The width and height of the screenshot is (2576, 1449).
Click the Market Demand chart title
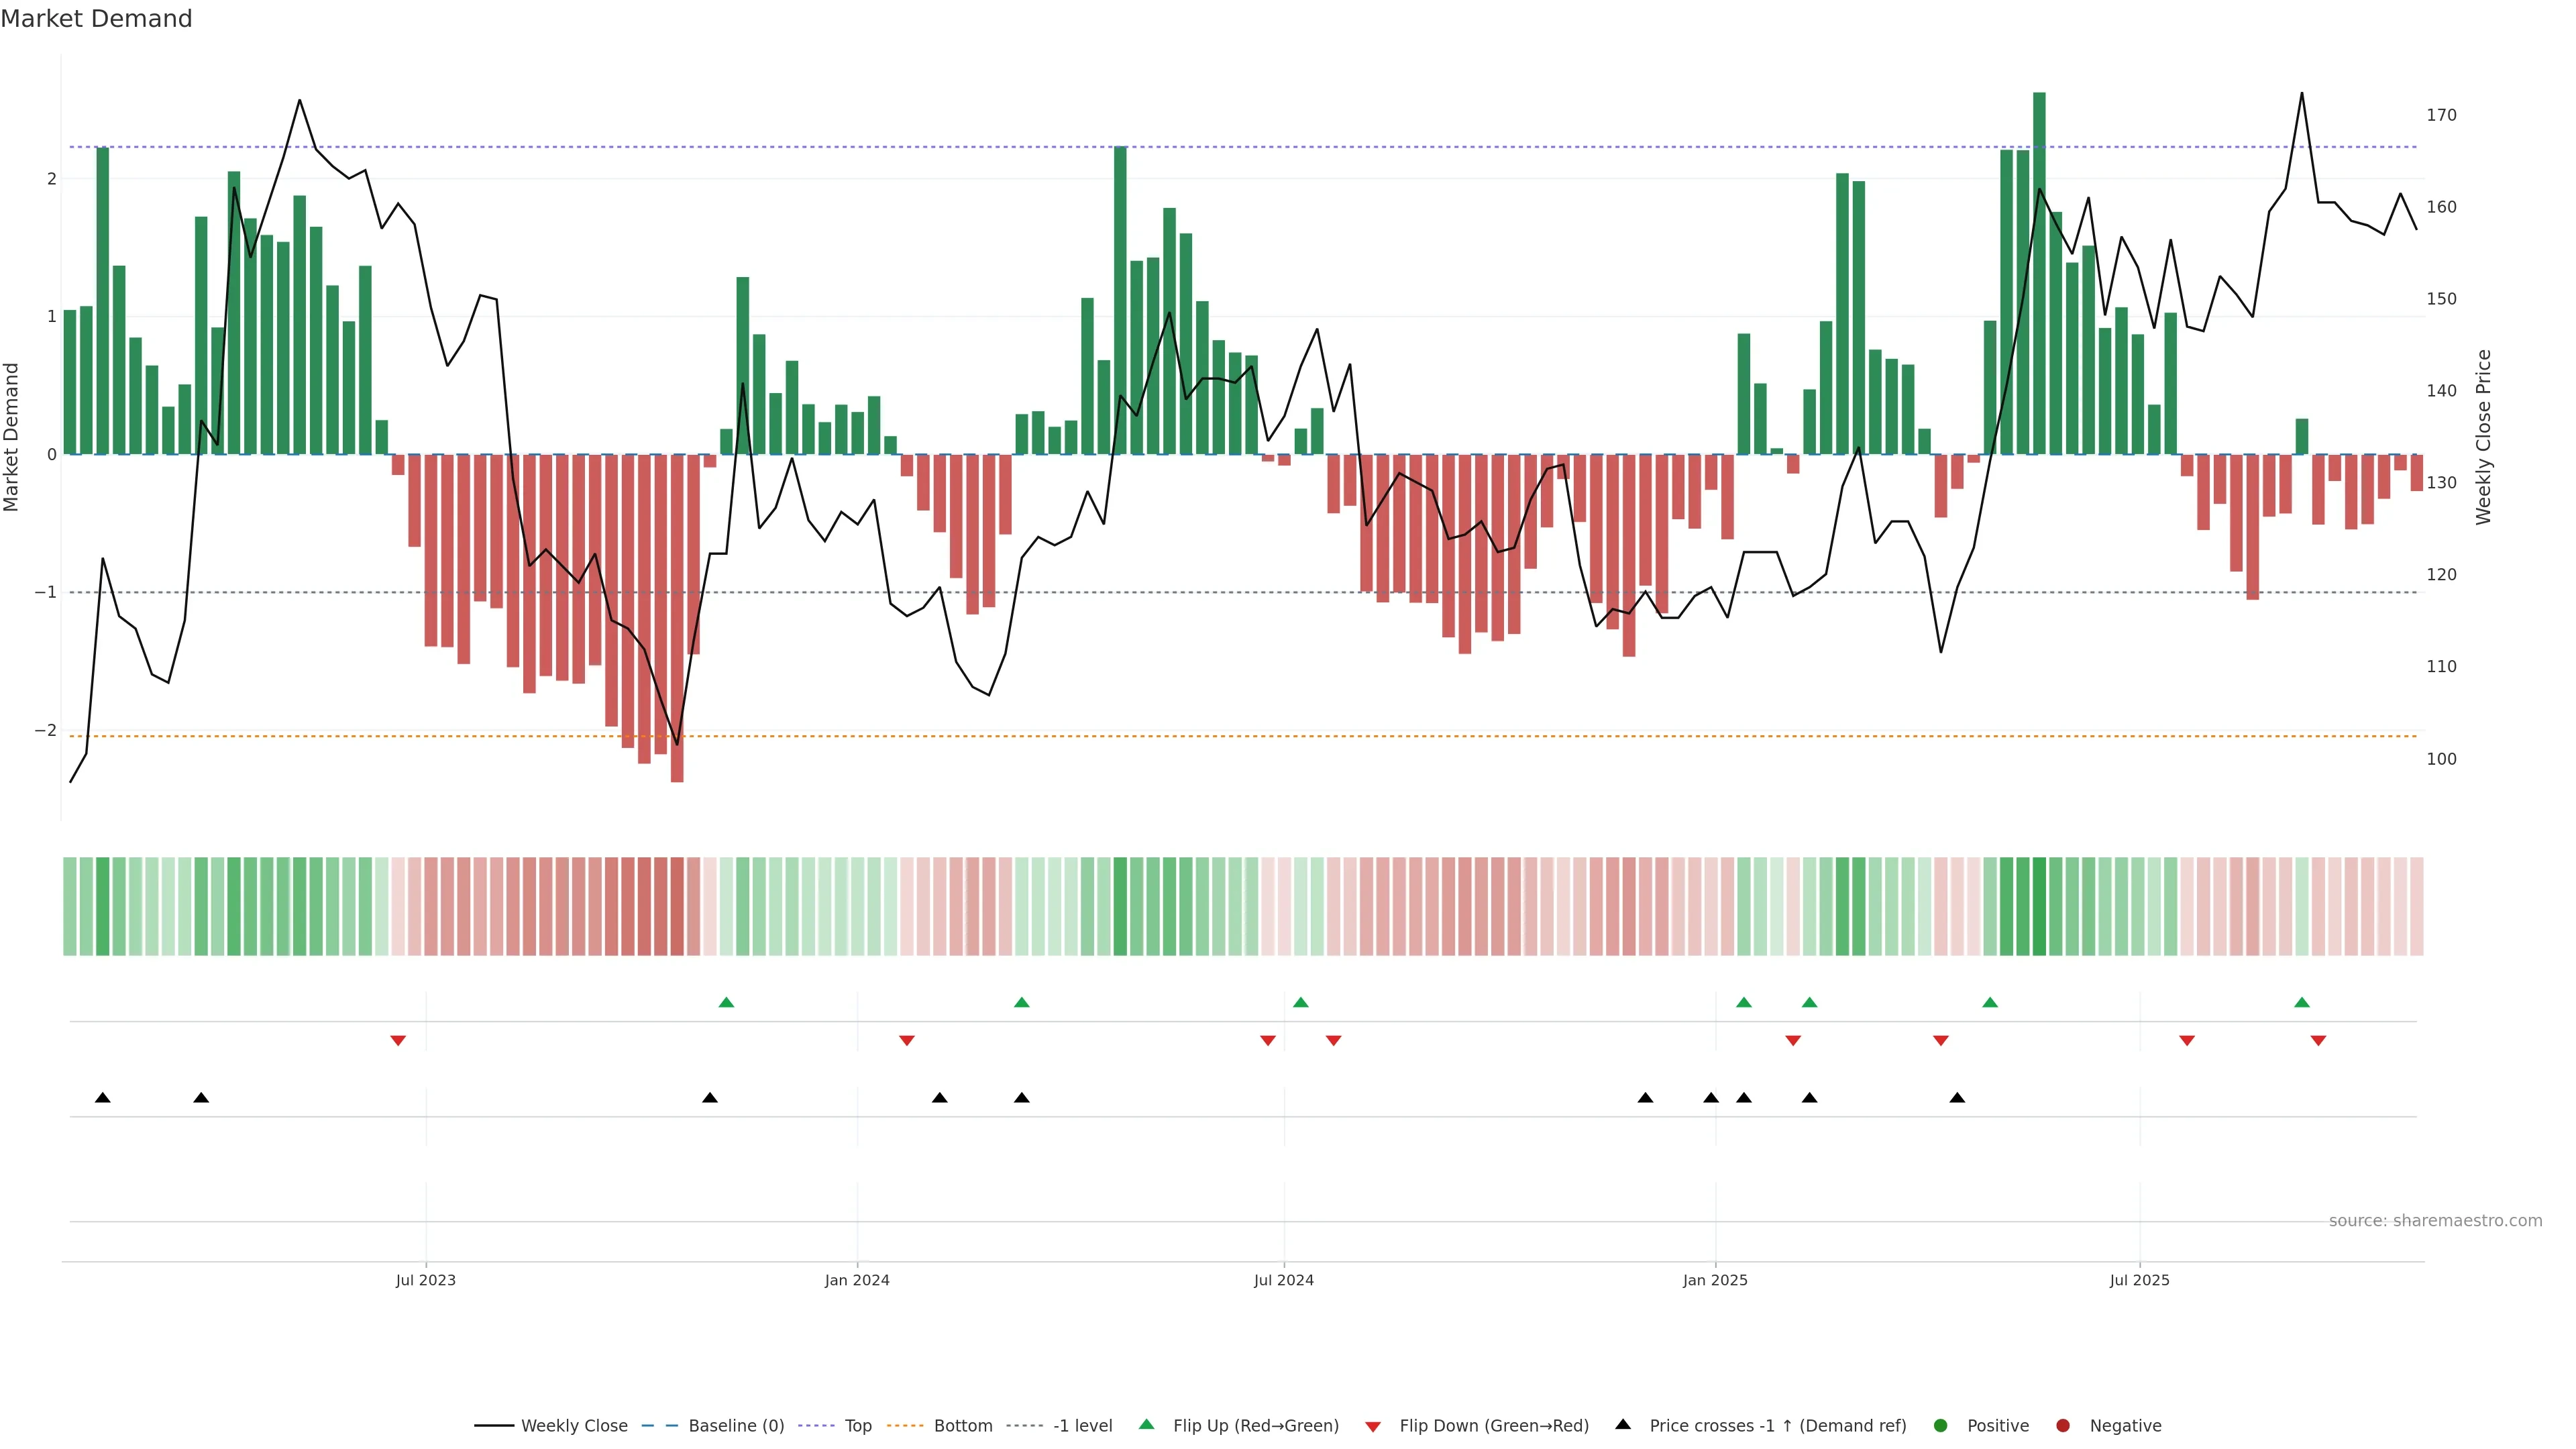(96, 19)
